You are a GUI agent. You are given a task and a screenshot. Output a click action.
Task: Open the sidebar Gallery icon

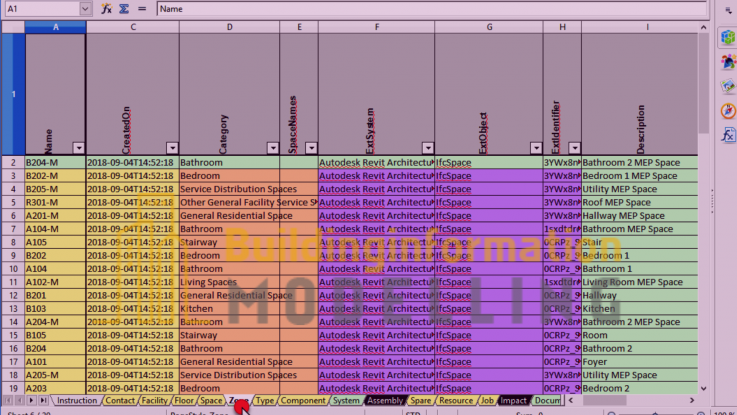point(728,86)
